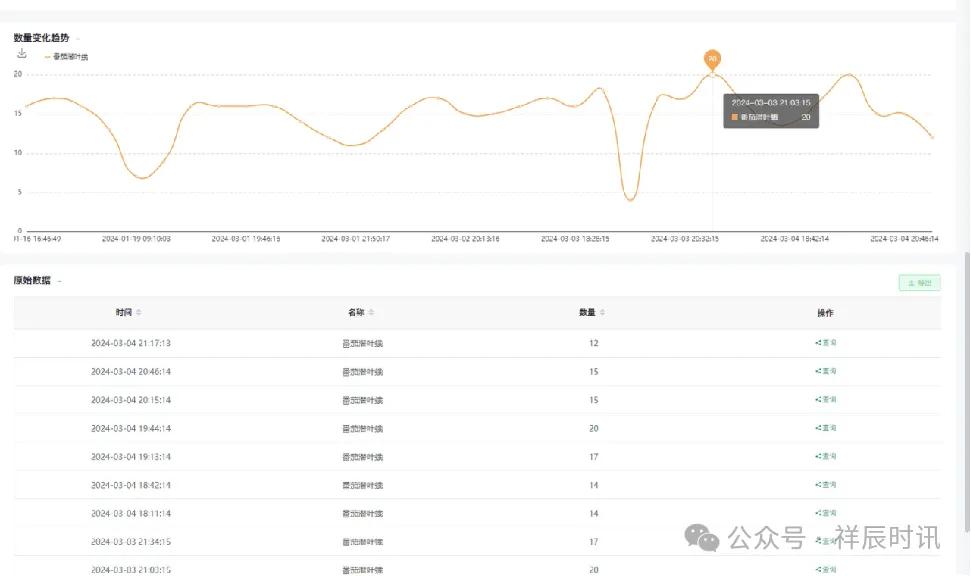Click the orange peak marker pin labeled 20

(712, 60)
